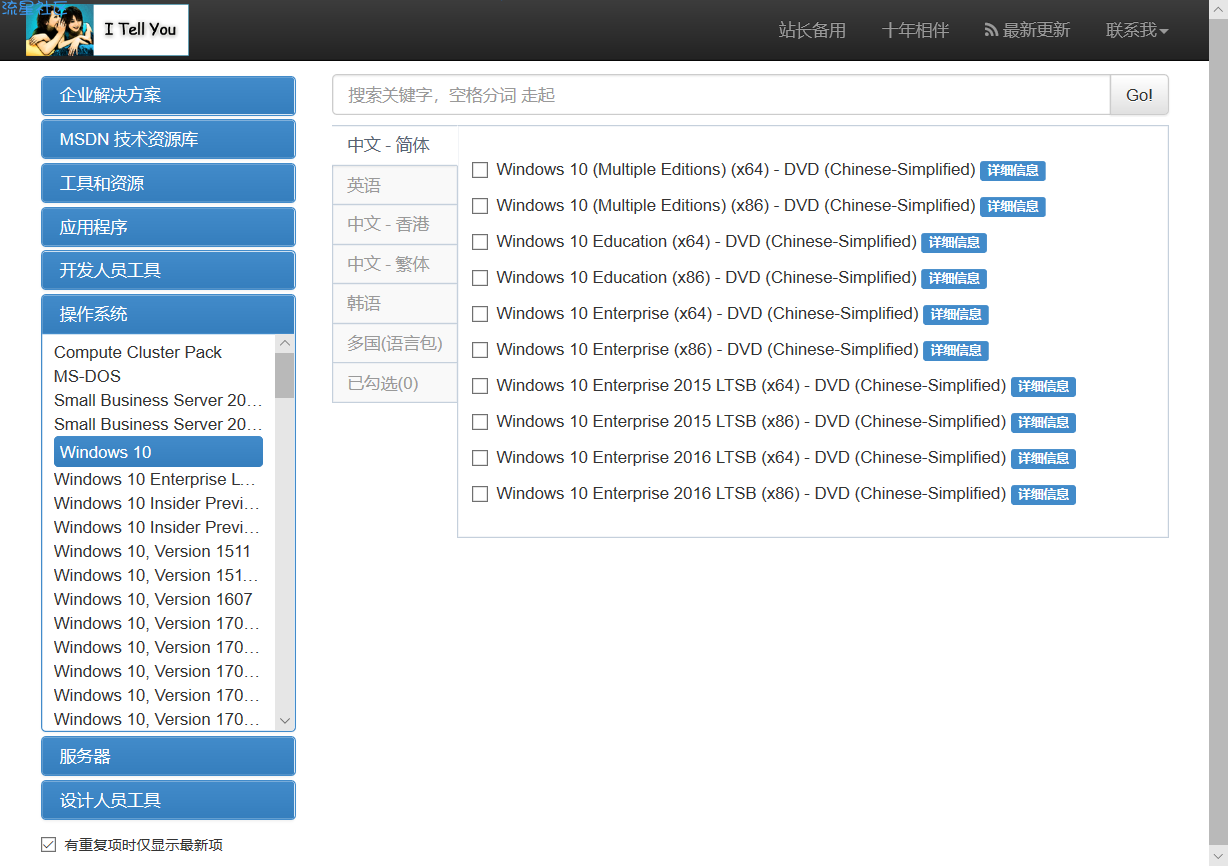The height and width of the screenshot is (866, 1228).
Task: Expand the 应用程序 section
Action: [168, 227]
